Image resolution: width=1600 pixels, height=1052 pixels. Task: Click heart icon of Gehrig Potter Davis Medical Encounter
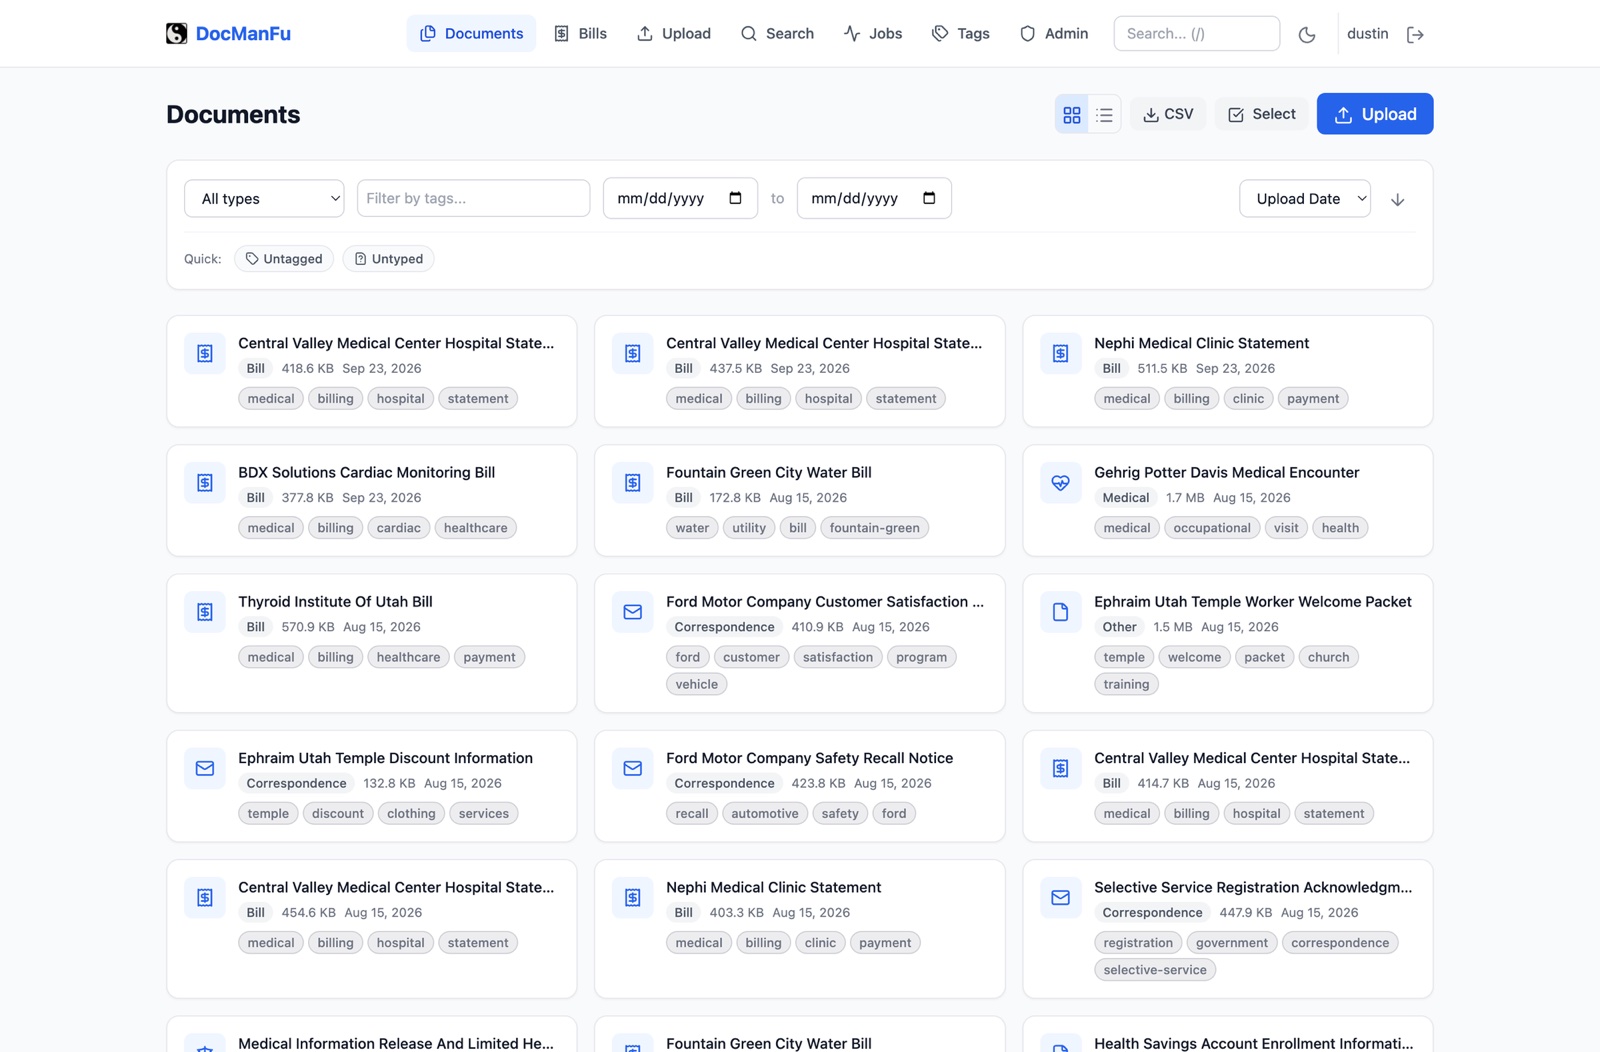[1061, 483]
